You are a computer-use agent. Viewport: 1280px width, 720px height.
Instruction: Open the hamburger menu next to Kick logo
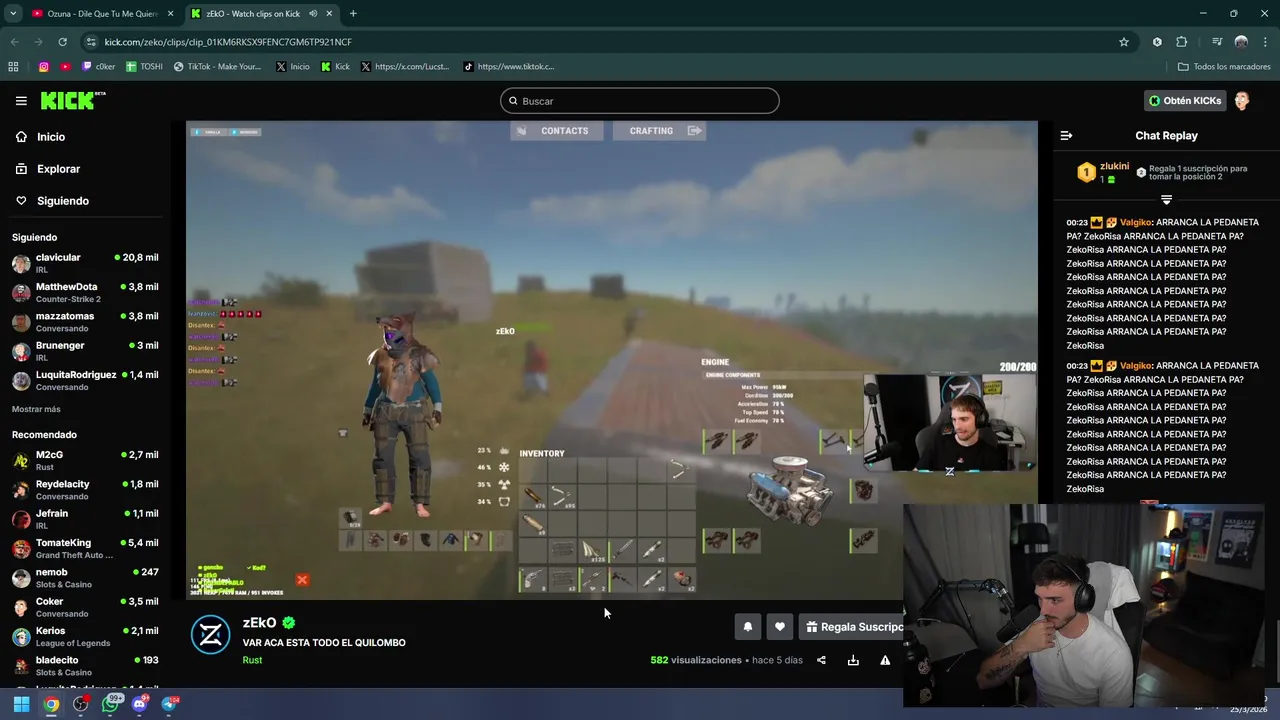21,101
